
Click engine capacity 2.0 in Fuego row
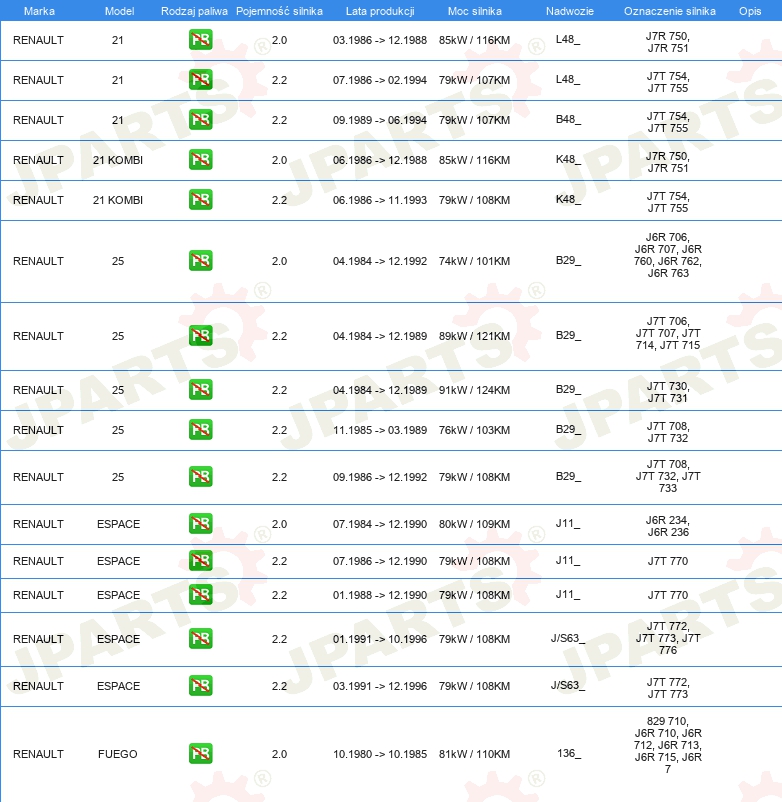279,754
